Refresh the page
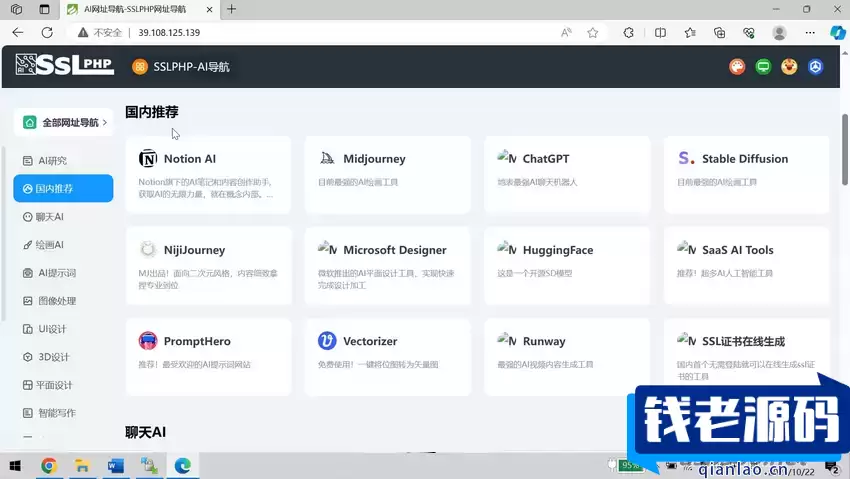 [47, 33]
